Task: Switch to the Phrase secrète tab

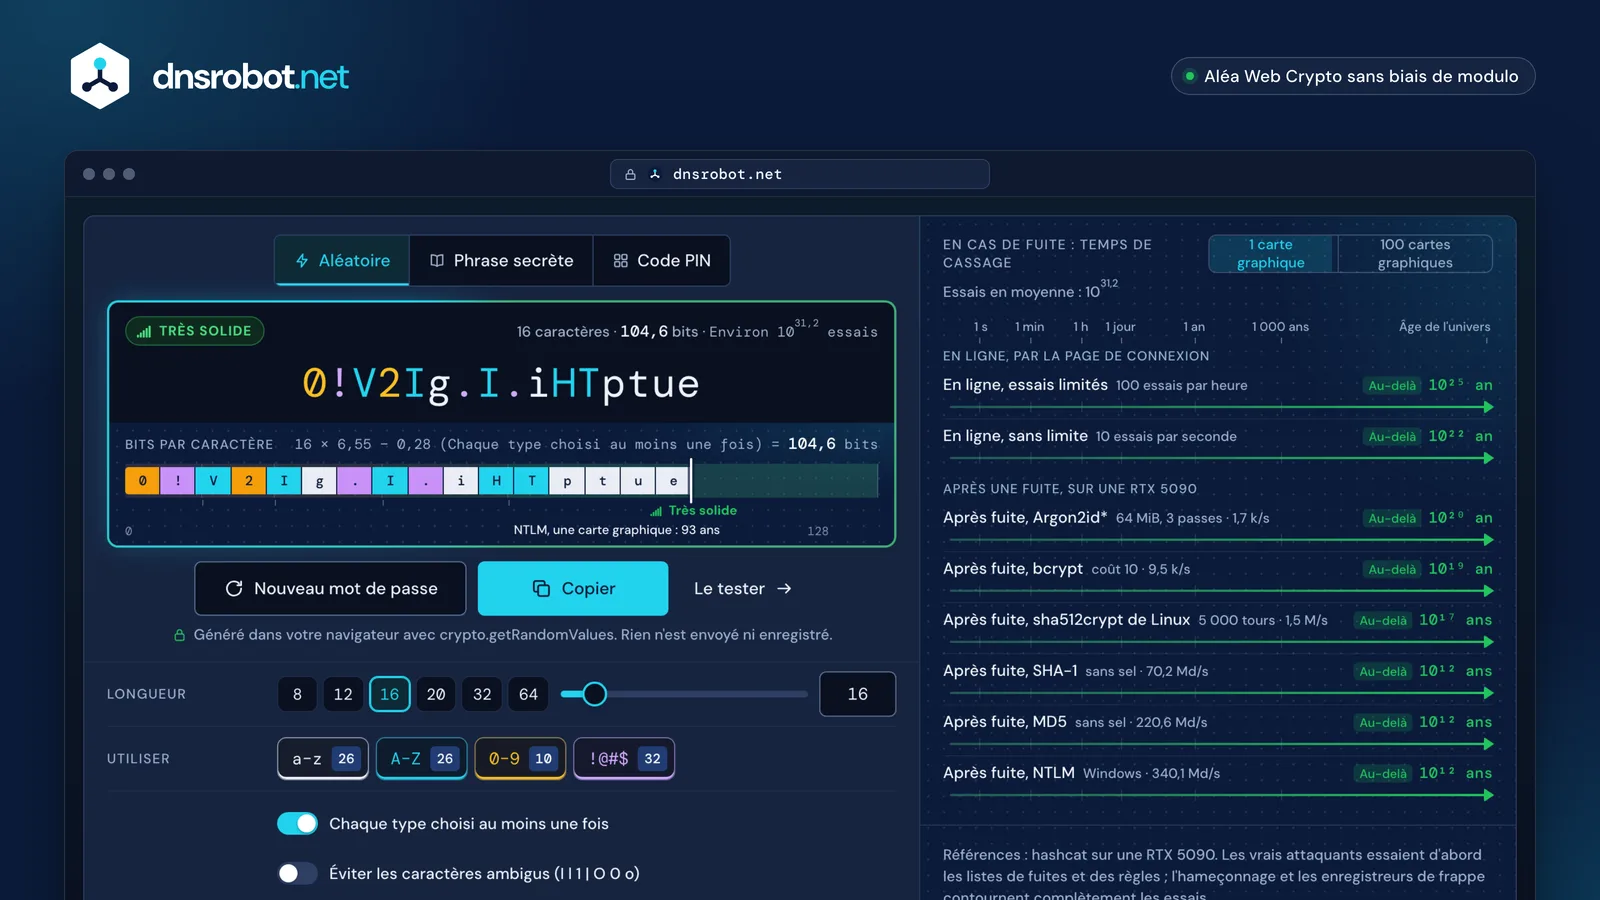Action: point(501,261)
